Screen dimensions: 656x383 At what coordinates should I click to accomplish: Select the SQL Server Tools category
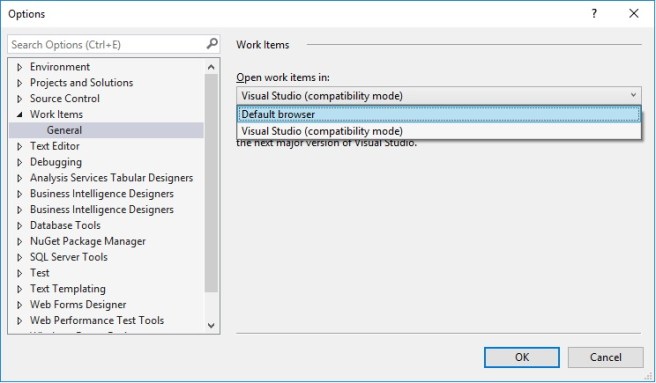pos(69,257)
